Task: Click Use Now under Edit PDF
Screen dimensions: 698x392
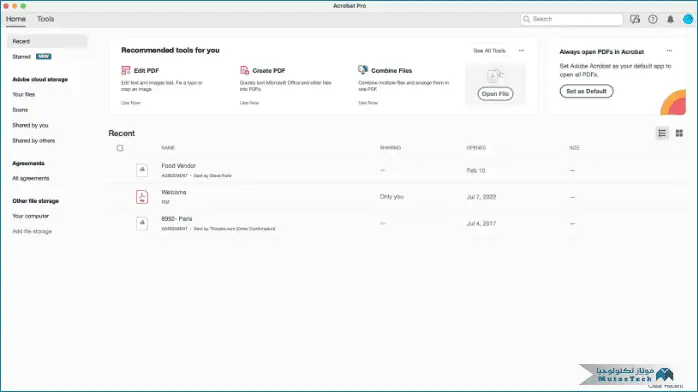Action: click(x=131, y=103)
